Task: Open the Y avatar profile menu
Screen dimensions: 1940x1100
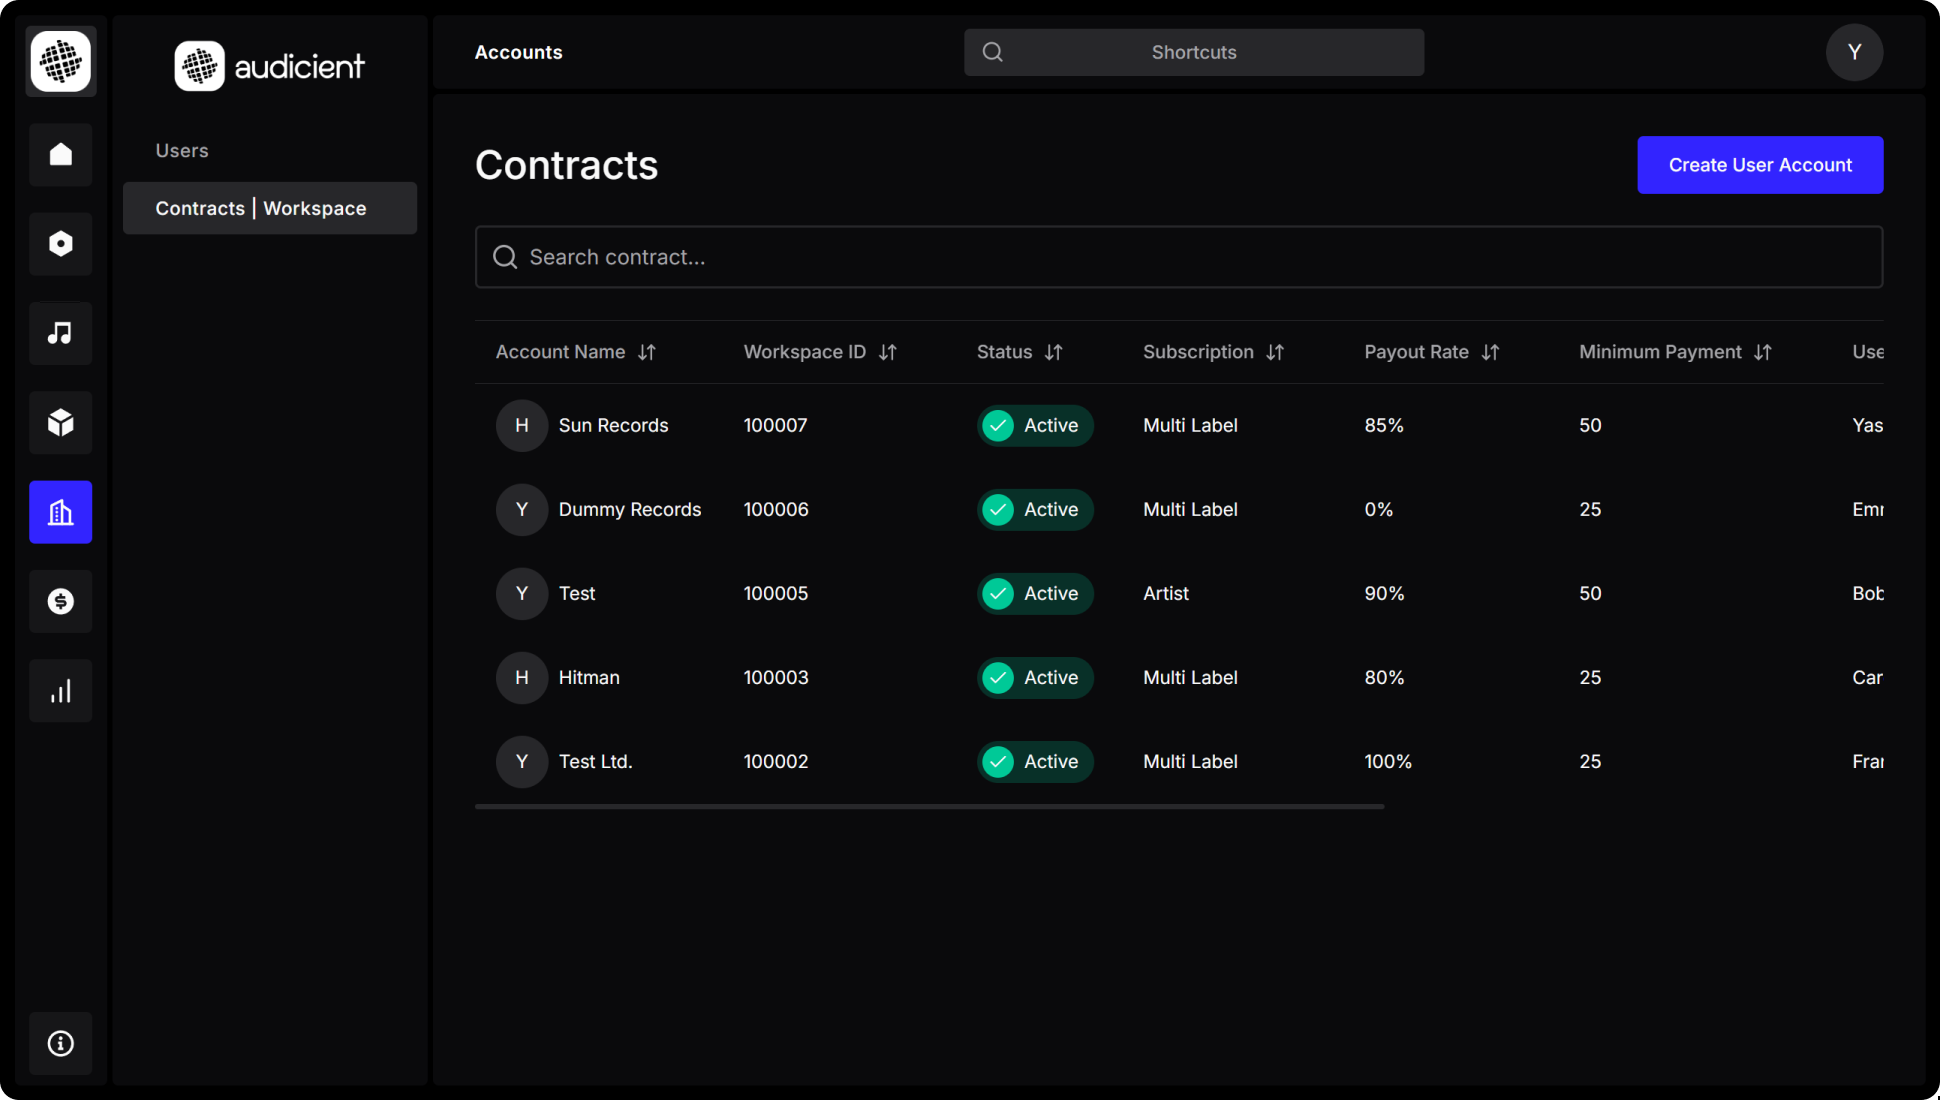Action: (1854, 52)
